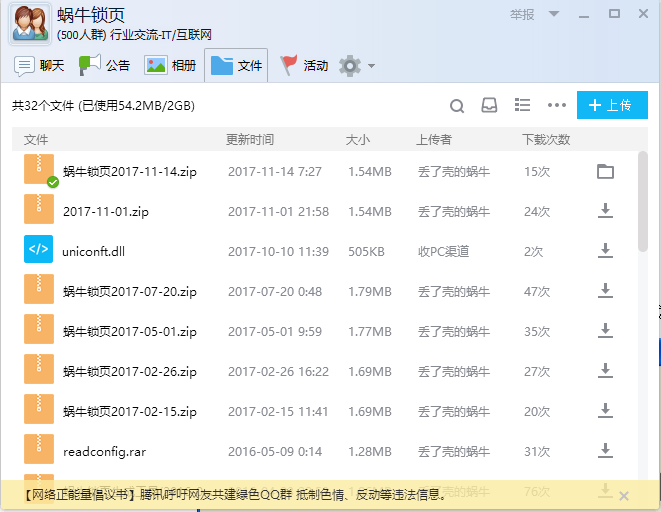Click zip icon of 蜗牛锁页2017-02-26.zip
661x512 pixels.
tap(39, 369)
